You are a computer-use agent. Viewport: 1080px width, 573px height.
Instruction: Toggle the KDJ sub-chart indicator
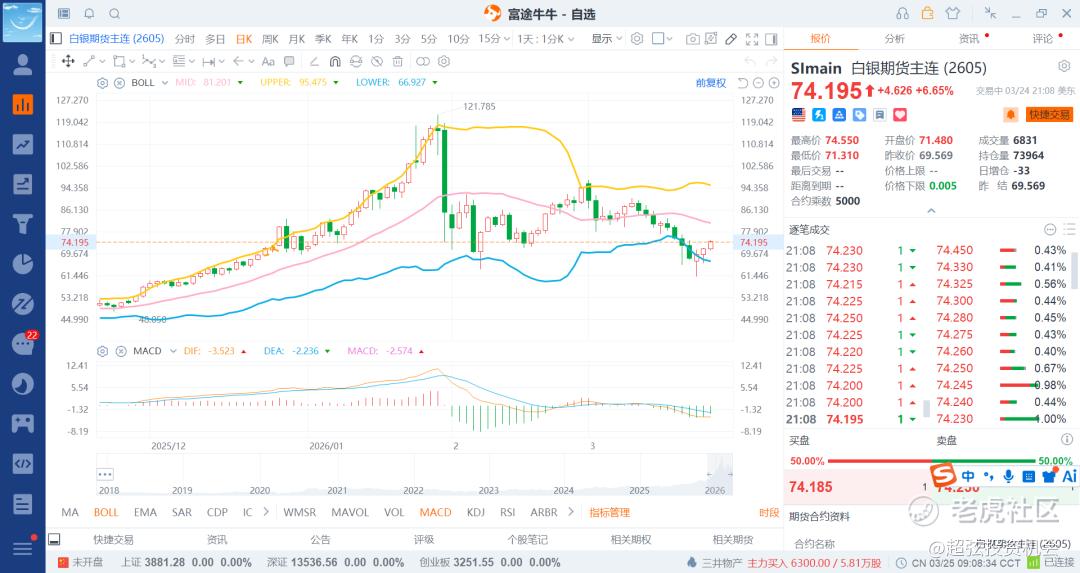coord(475,512)
